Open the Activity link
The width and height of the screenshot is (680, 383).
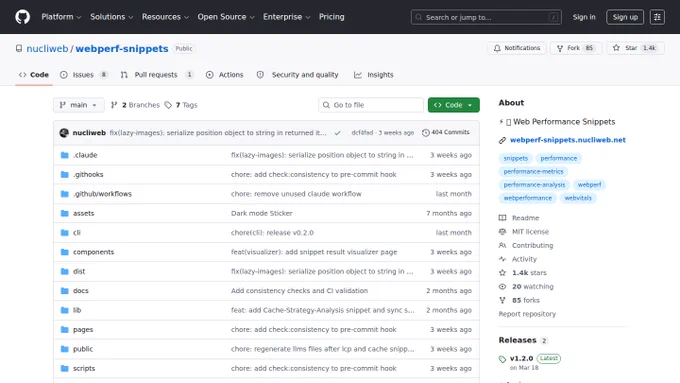click(x=518, y=259)
